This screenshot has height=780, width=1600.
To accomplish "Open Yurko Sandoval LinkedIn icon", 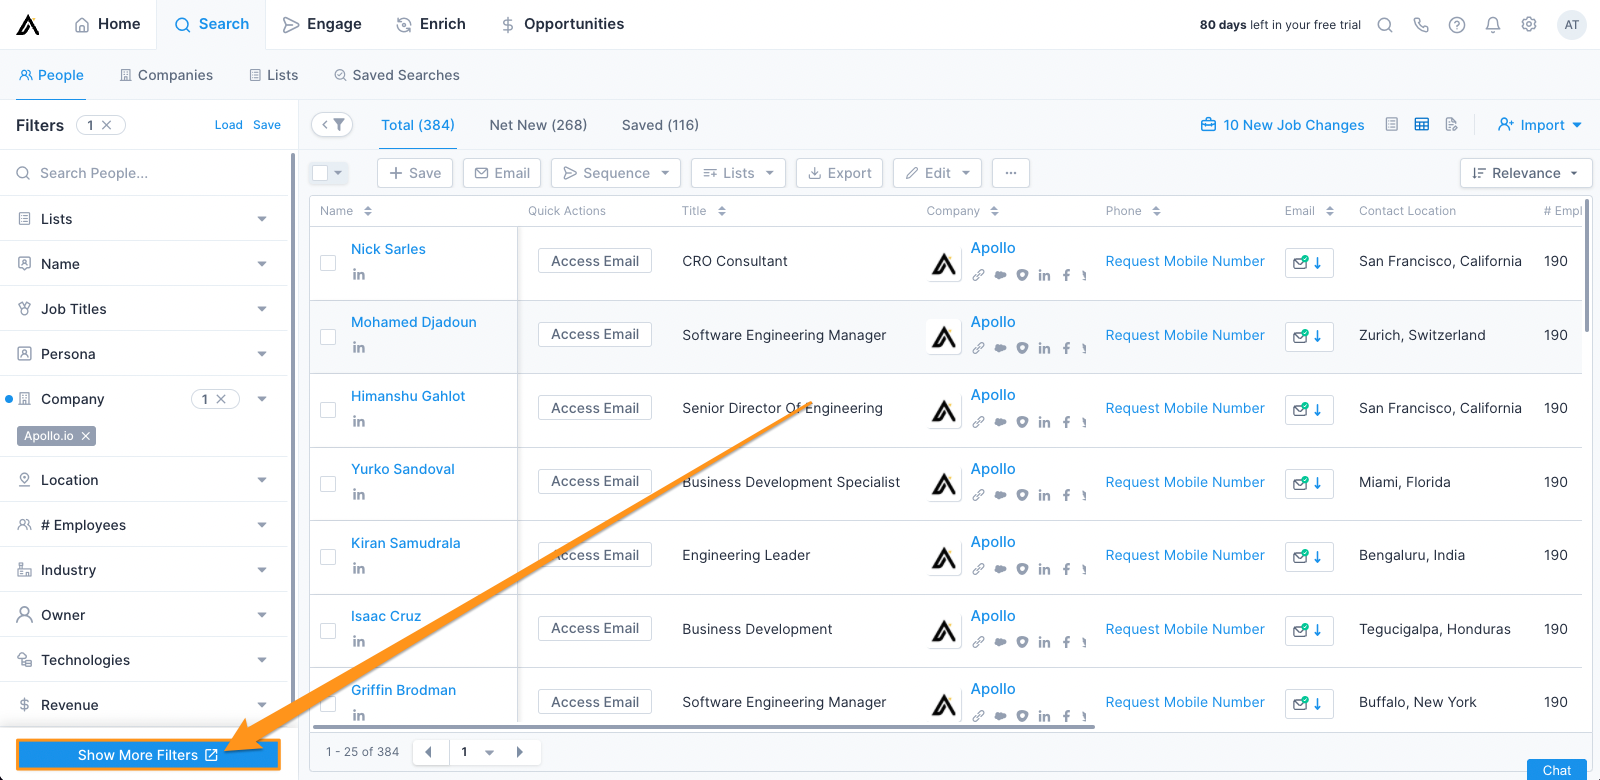I will pyautogui.click(x=359, y=495).
